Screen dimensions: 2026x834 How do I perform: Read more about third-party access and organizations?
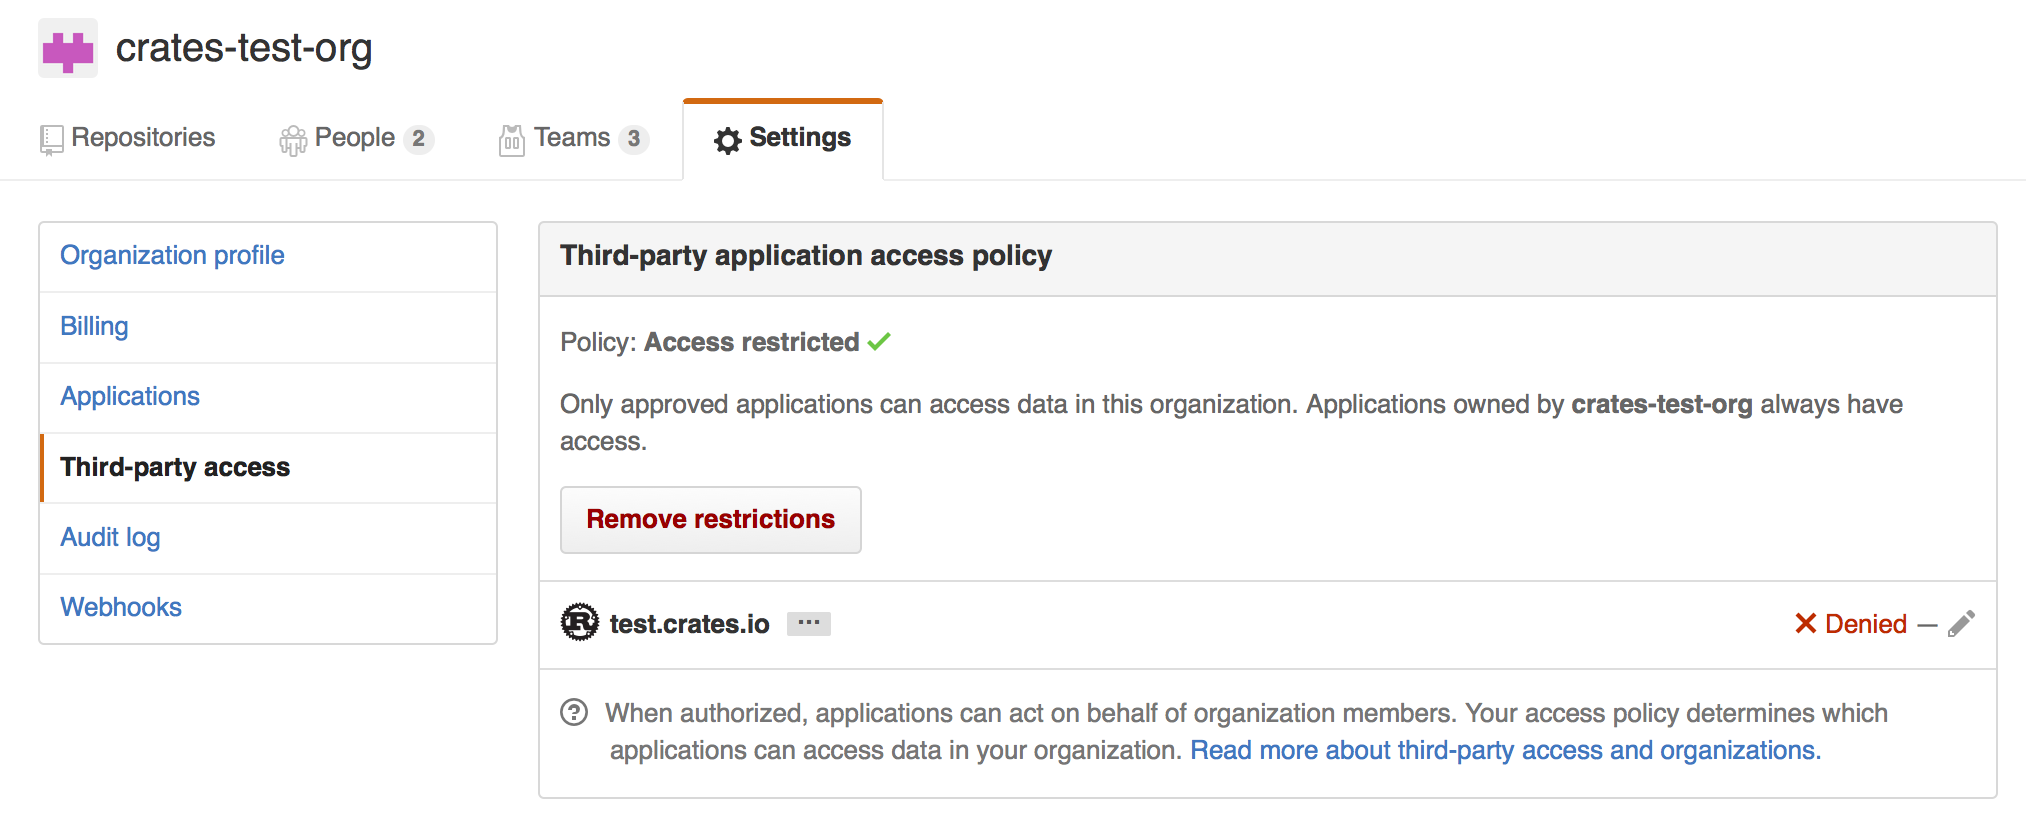[x=1505, y=751]
